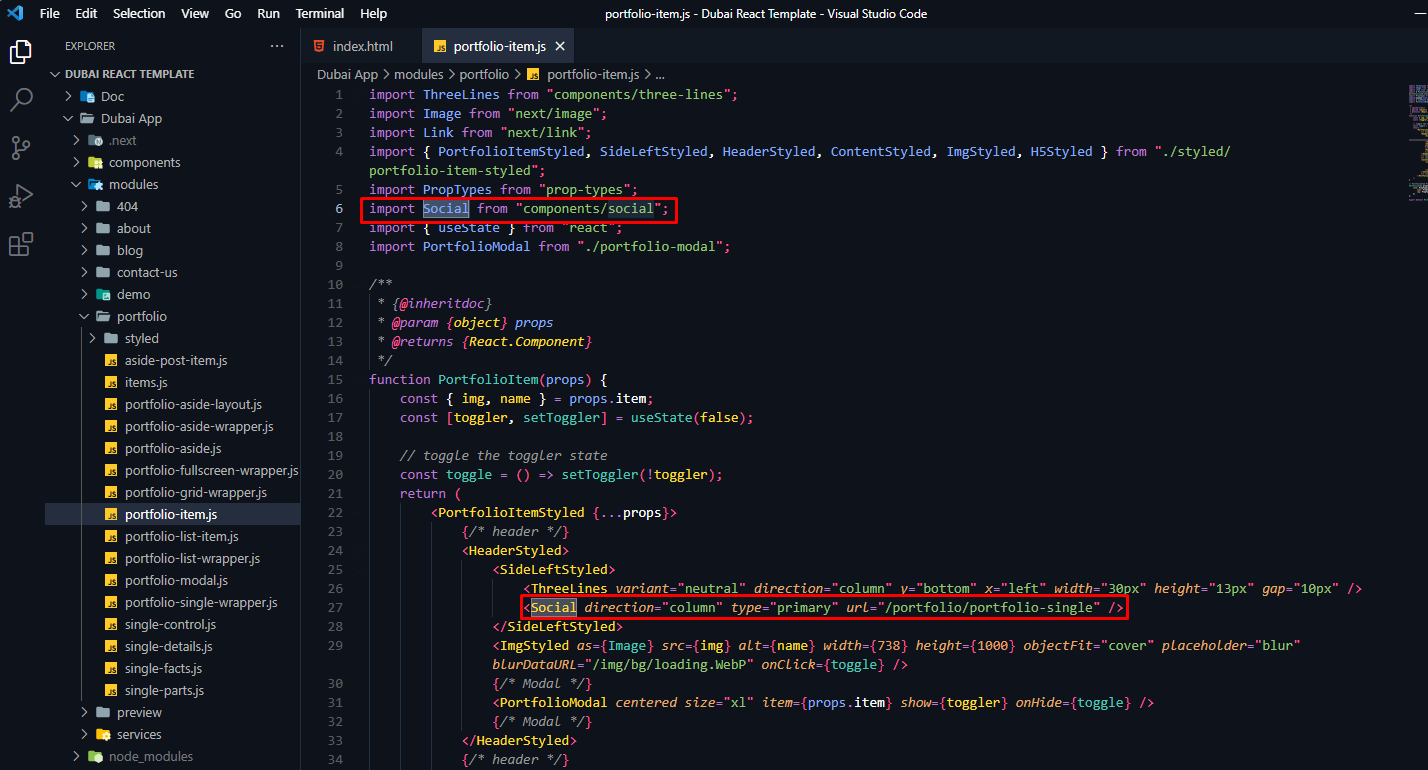The image size is (1428, 770).
Task: Click the JS icon next to single-parts.js
Action: coord(111,690)
